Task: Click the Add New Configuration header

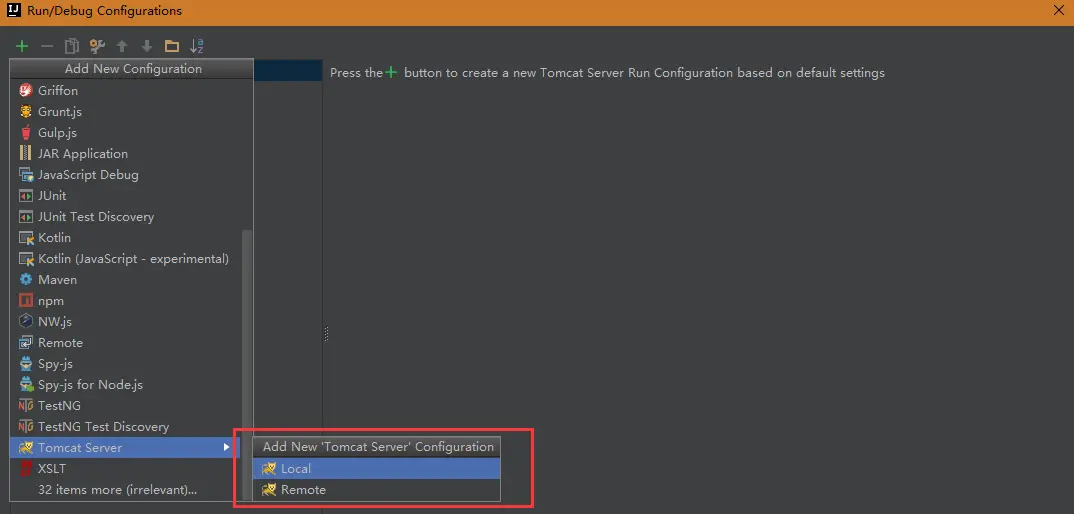Action: pos(132,69)
